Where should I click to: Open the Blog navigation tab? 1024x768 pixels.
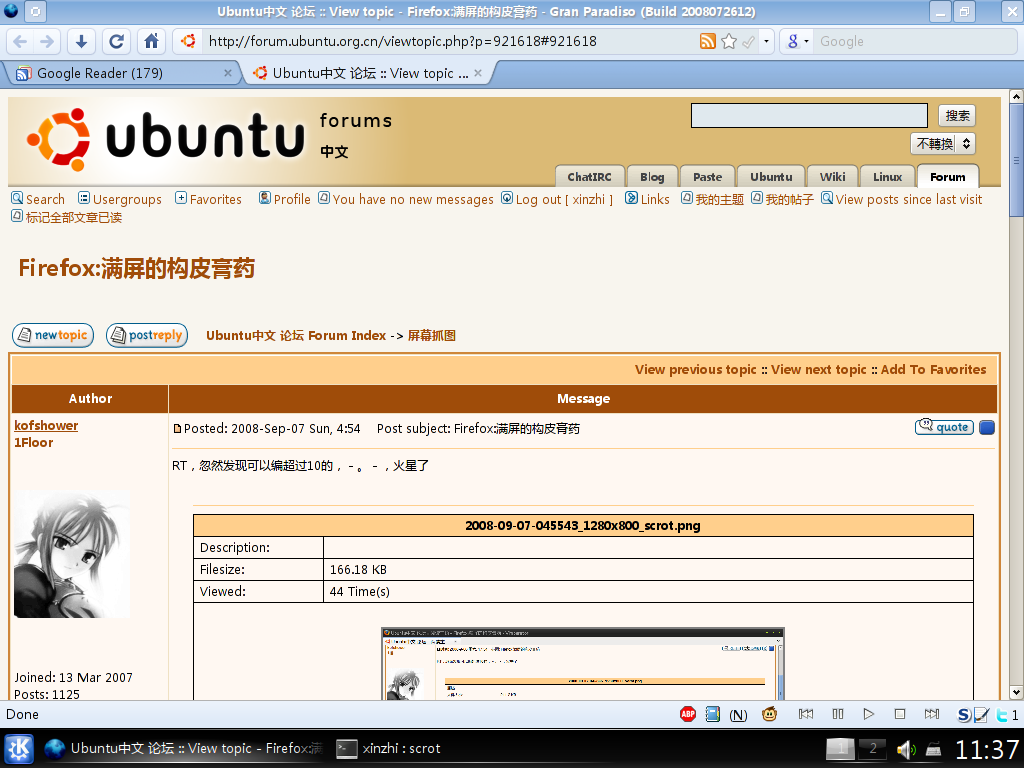[652, 177]
